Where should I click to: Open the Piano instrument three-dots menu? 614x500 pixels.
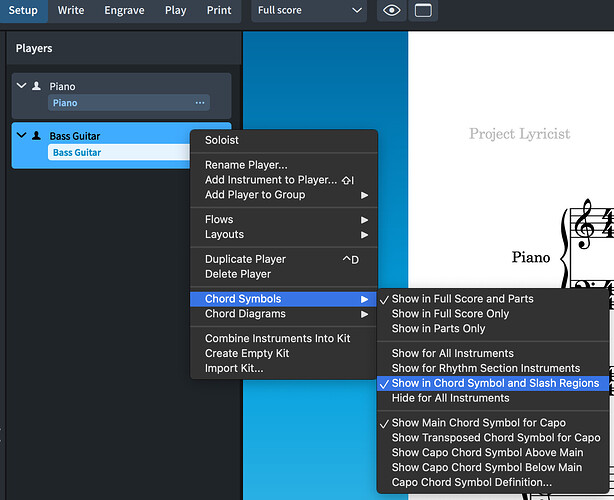[200, 103]
